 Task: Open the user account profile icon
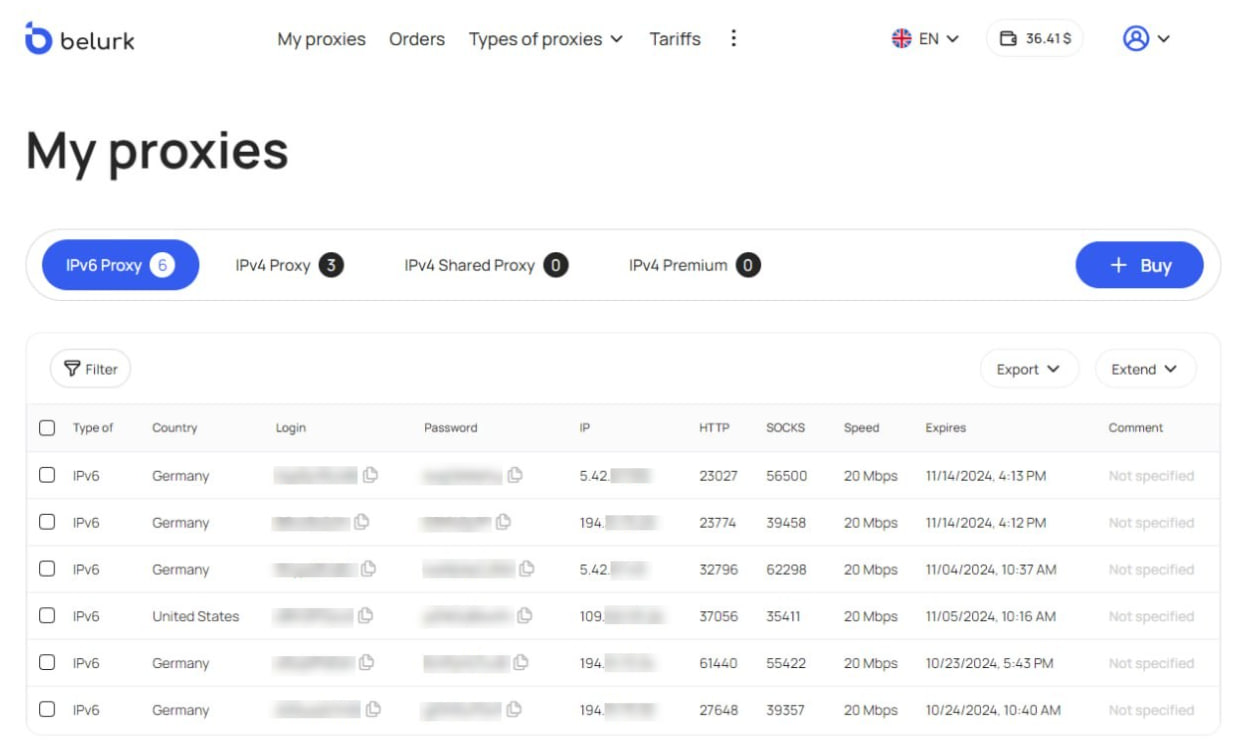1135,39
